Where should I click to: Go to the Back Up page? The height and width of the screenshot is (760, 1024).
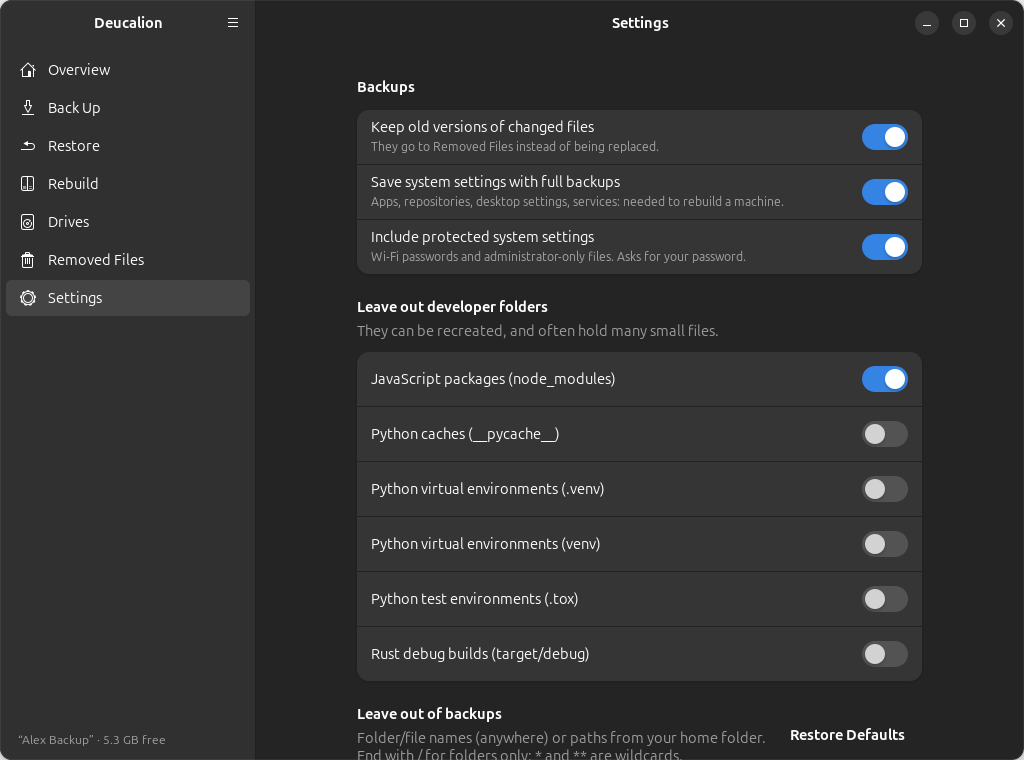pyautogui.click(x=128, y=108)
